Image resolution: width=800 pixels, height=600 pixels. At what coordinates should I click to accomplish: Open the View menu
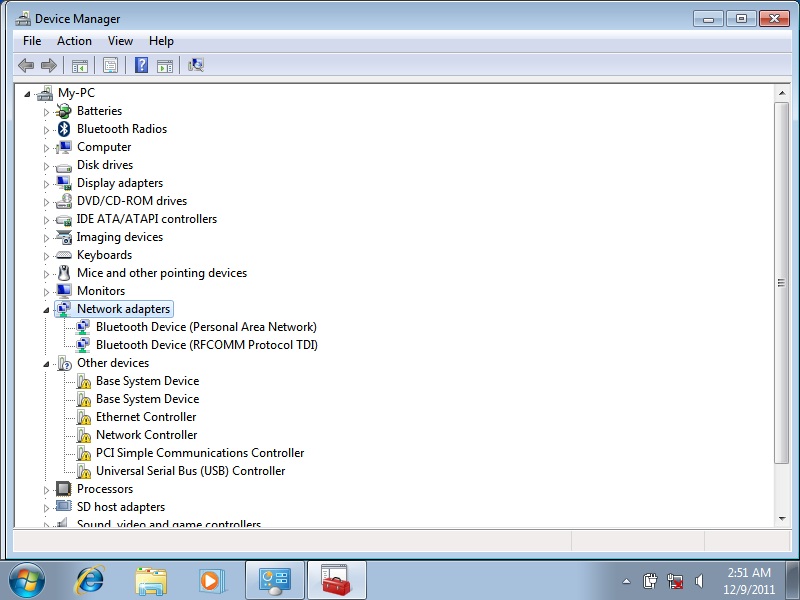coord(120,41)
